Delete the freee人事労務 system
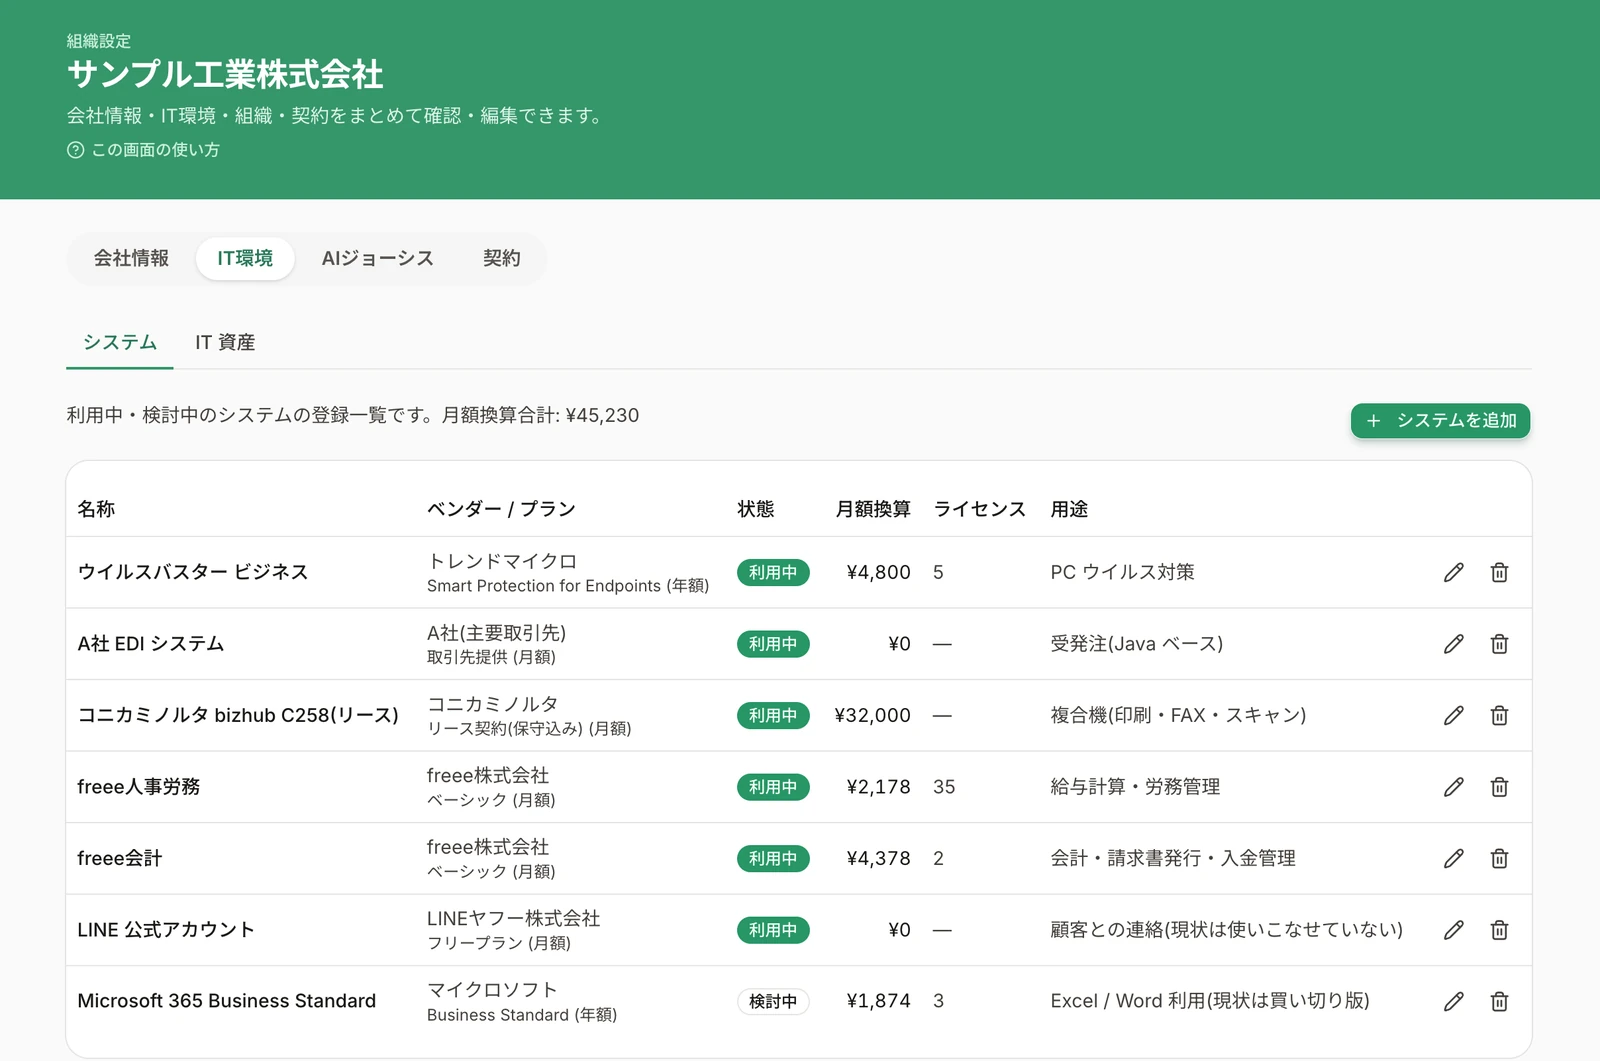The image size is (1600, 1061). (x=1499, y=787)
